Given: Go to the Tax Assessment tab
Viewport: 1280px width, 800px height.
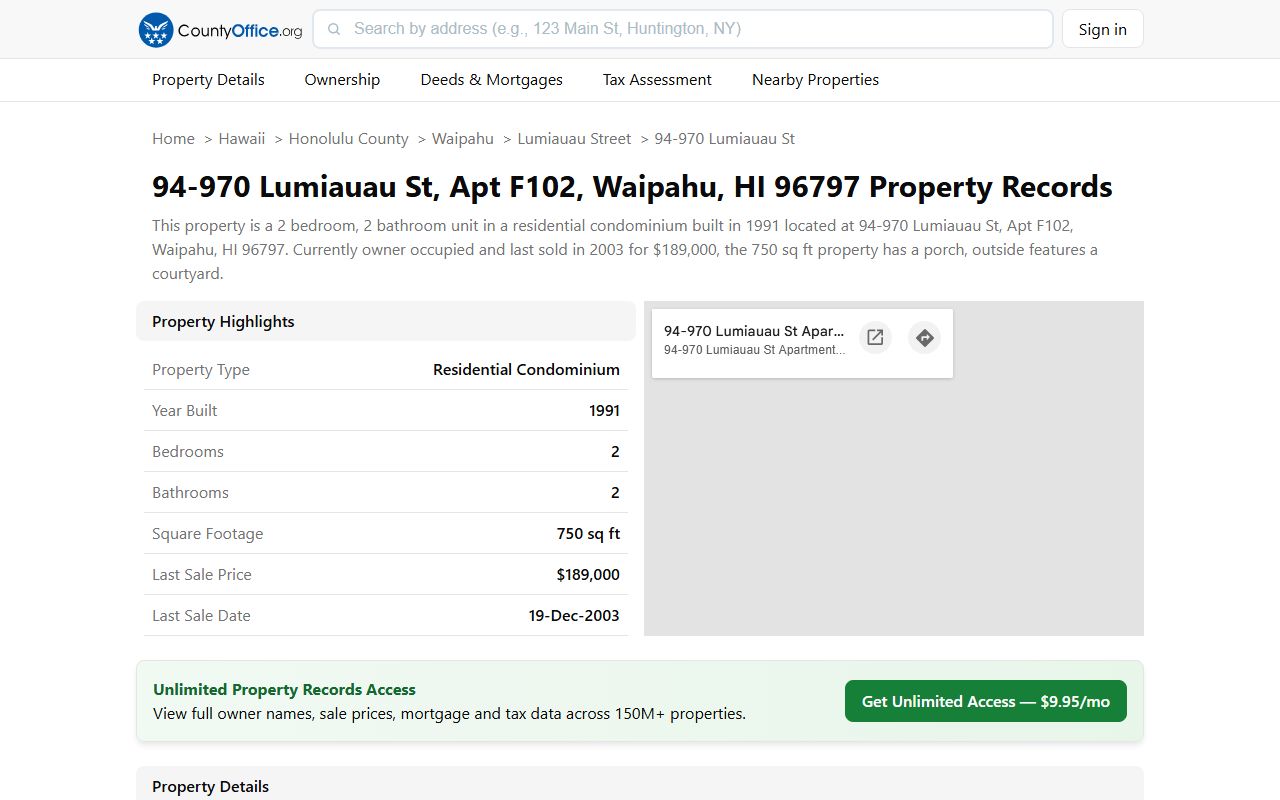Looking at the screenshot, I should coord(657,80).
